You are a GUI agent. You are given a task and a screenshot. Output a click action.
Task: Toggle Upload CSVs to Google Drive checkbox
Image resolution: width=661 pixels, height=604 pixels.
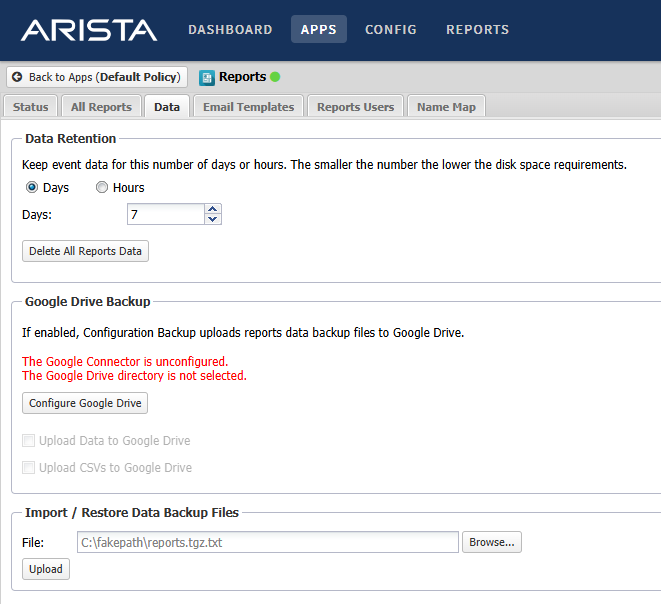(x=29, y=467)
